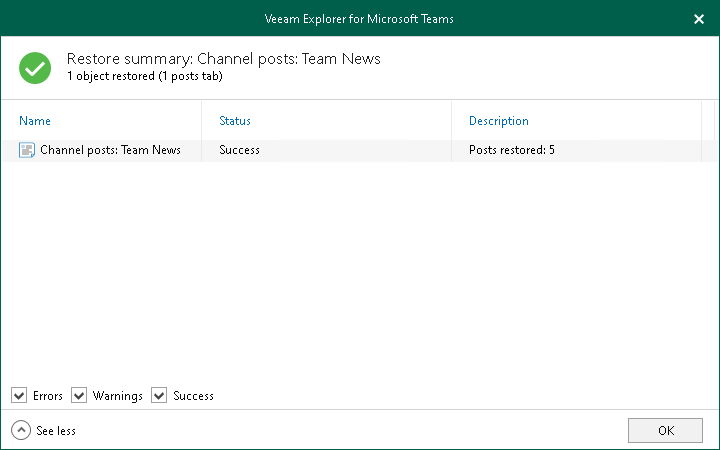The width and height of the screenshot is (720, 450).
Task: Click the Veeam Explorer title bar
Action: click(x=360, y=18)
